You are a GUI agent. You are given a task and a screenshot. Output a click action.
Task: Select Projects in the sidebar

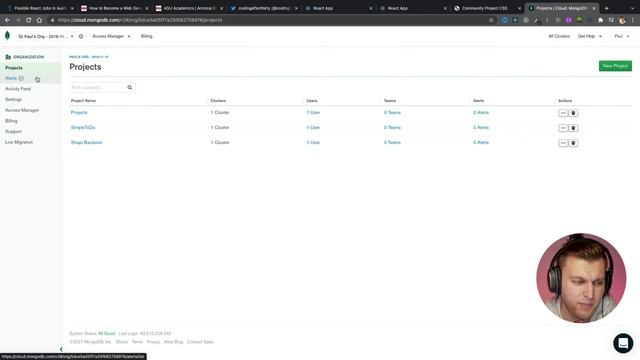pos(14,68)
